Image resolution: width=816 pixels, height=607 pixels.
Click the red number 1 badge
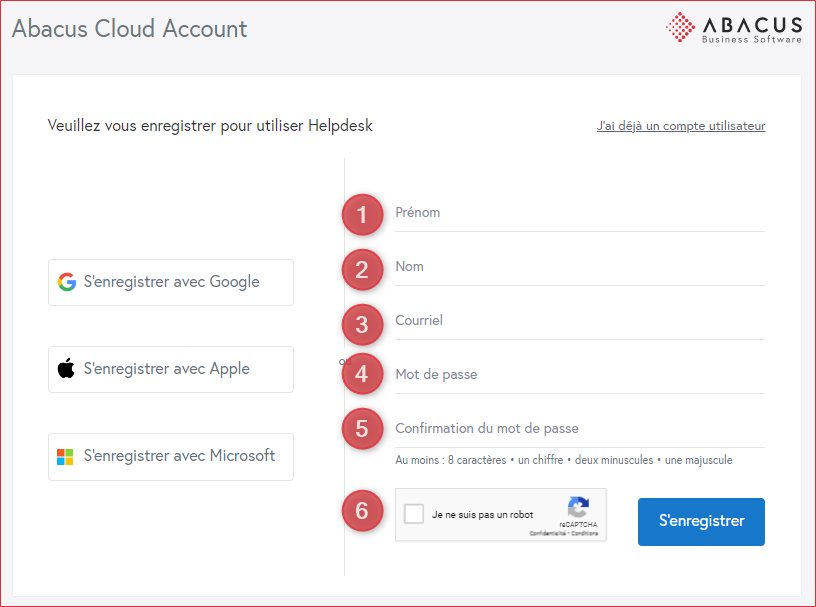tap(362, 214)
